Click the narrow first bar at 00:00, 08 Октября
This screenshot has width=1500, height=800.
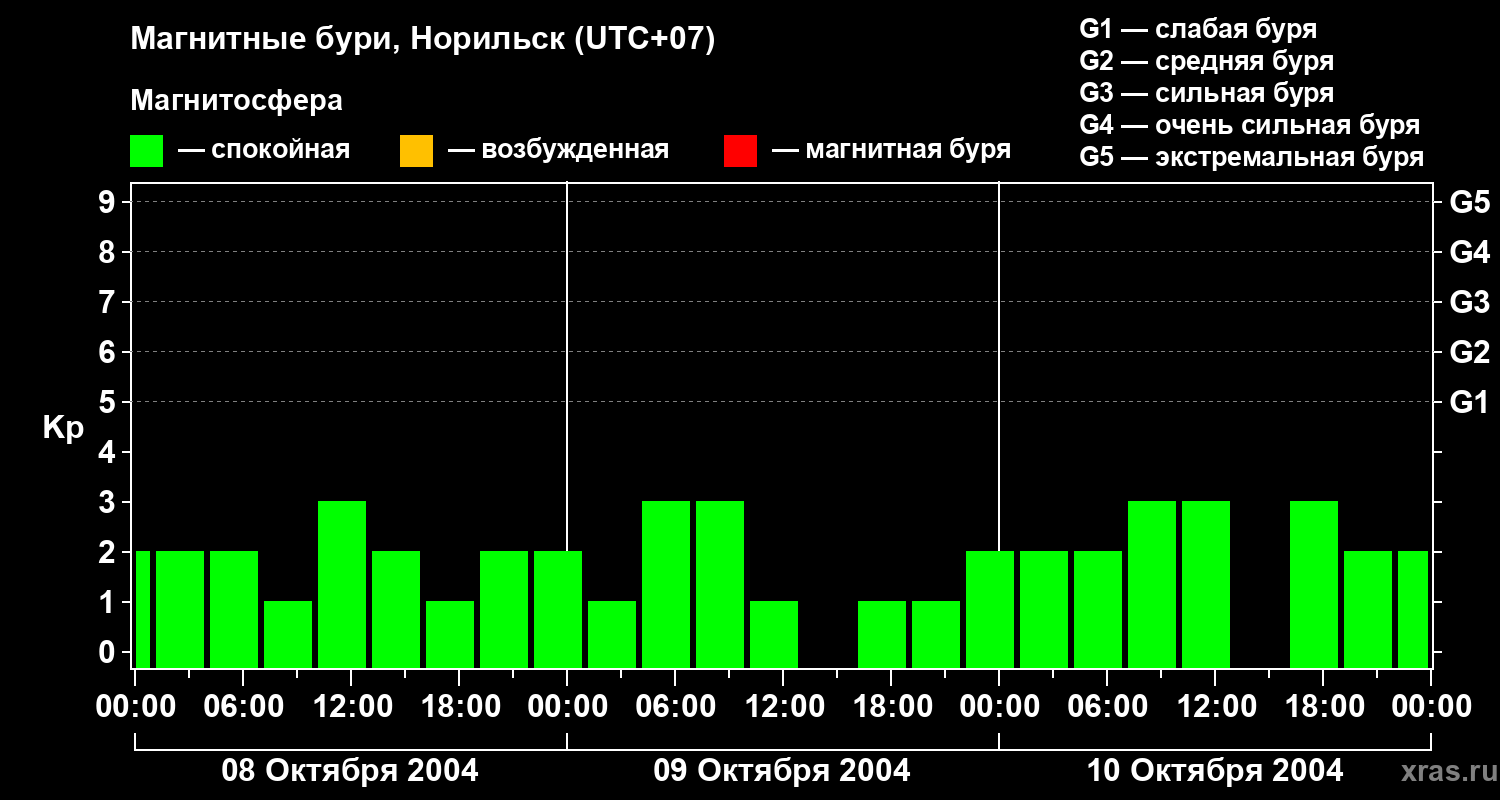tap(142, 609)
